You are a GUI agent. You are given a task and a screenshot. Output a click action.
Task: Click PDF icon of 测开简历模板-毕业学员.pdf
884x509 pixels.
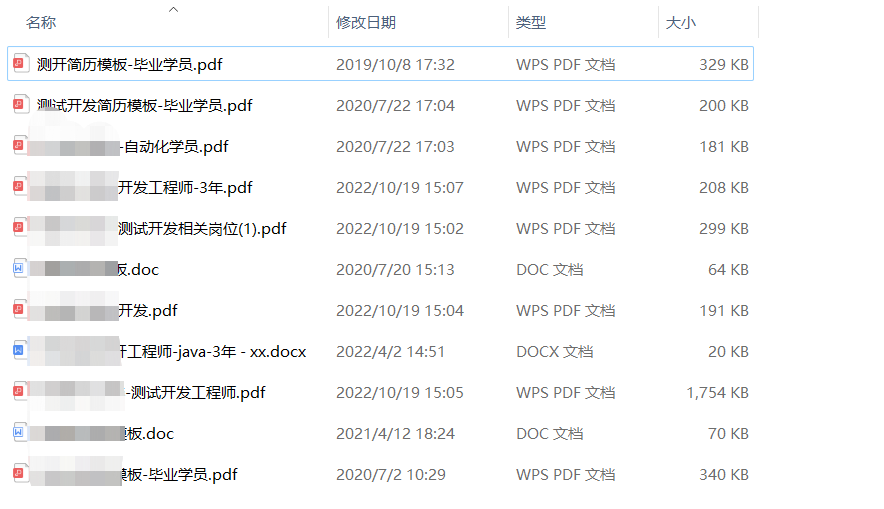(x=20, y=63)
